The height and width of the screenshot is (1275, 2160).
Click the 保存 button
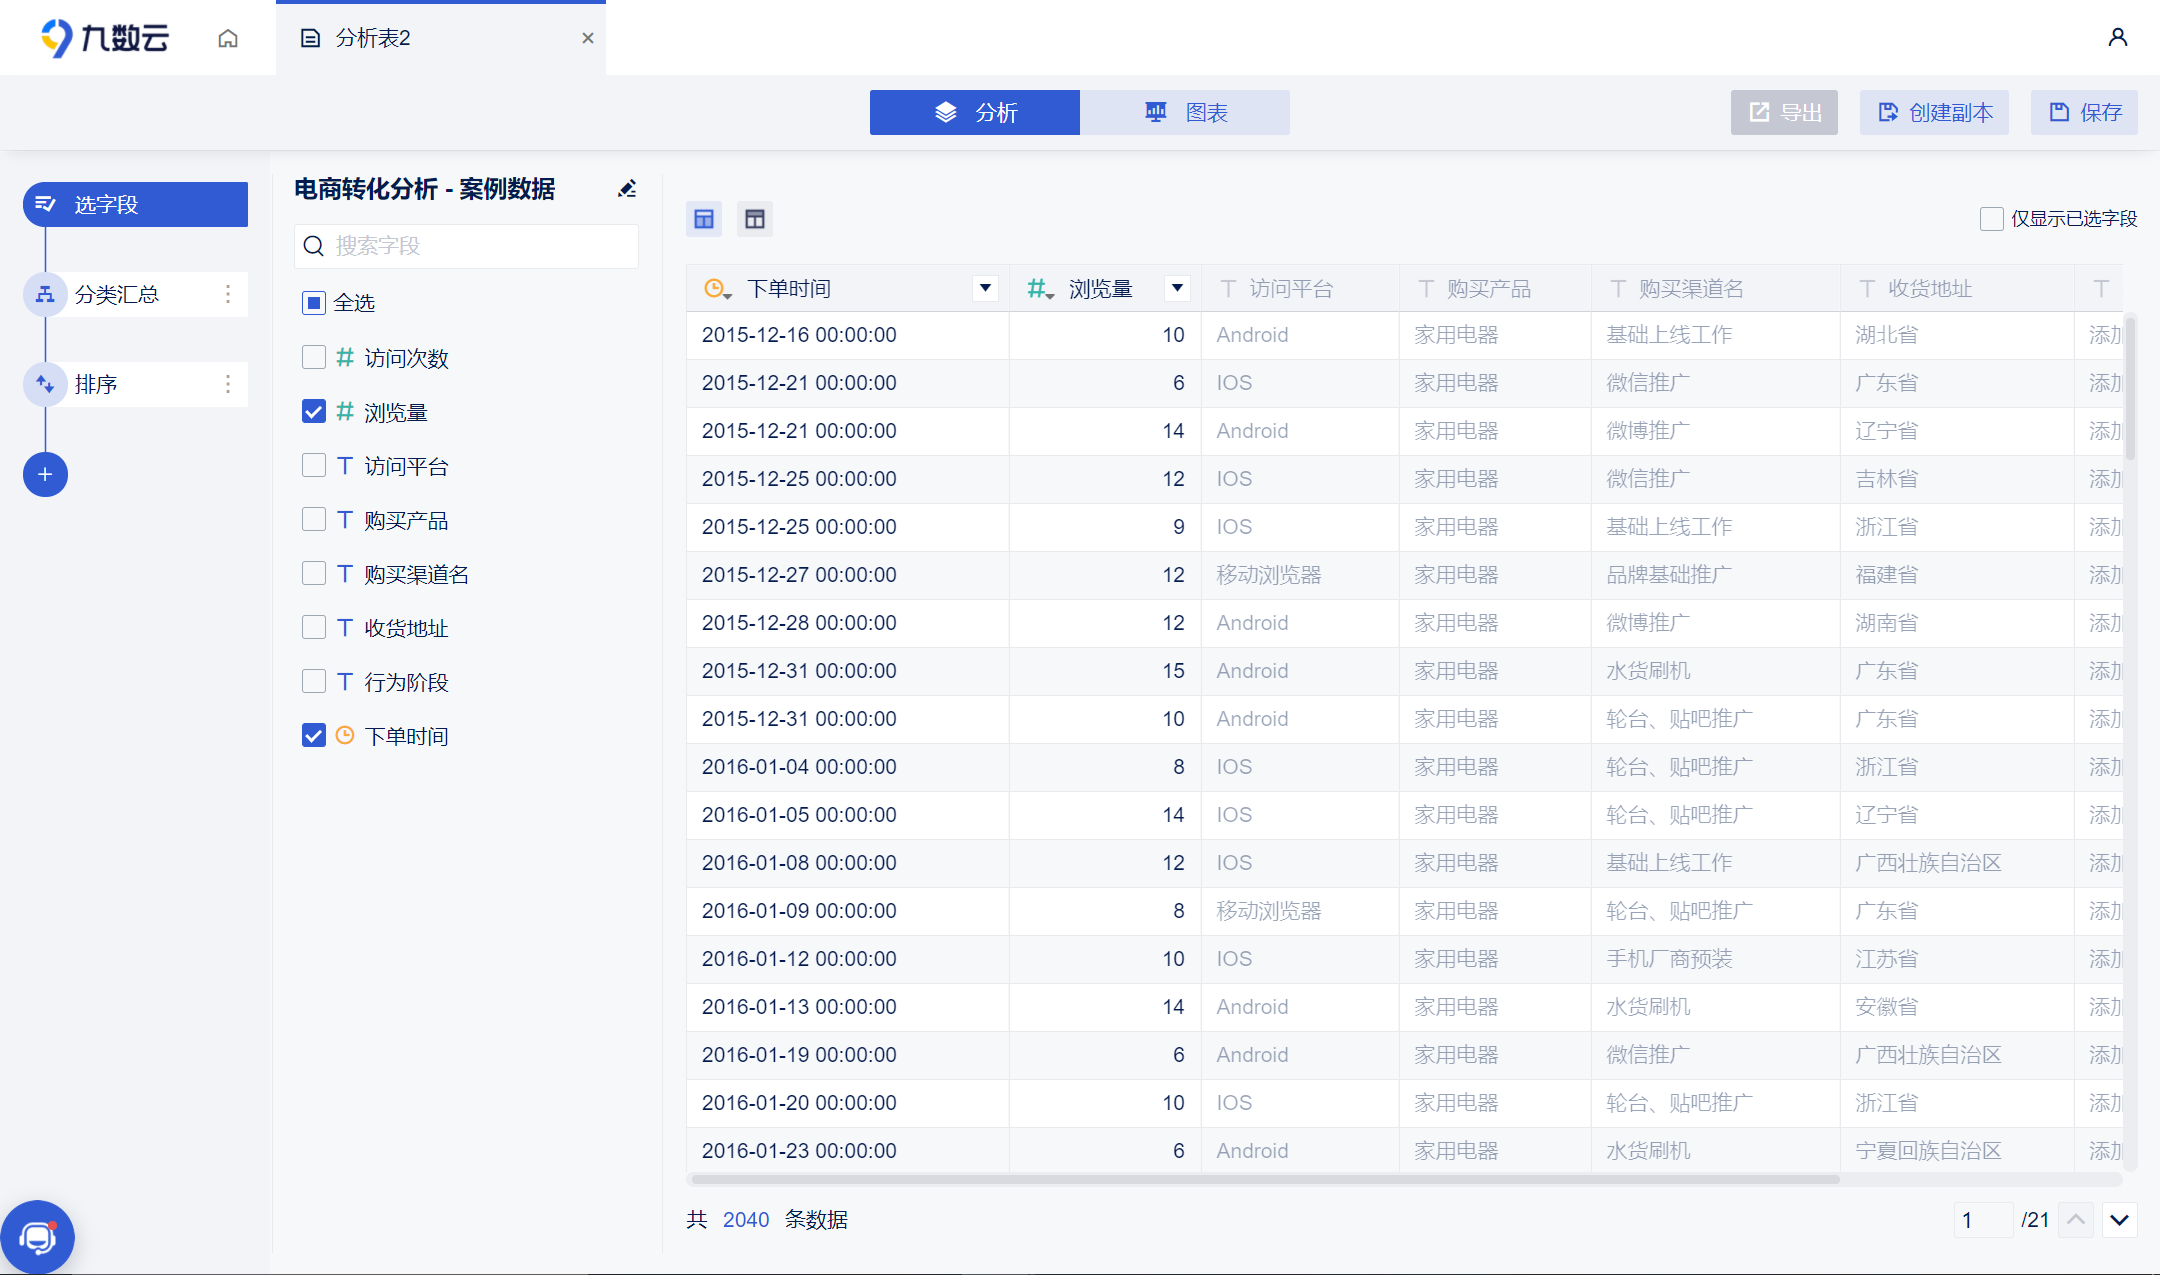[2084, 112]
